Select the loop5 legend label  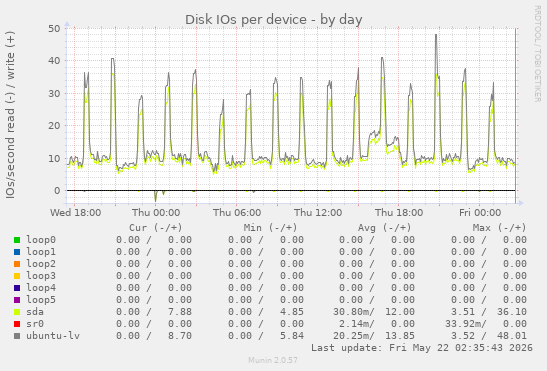click(x=41, y=300)
